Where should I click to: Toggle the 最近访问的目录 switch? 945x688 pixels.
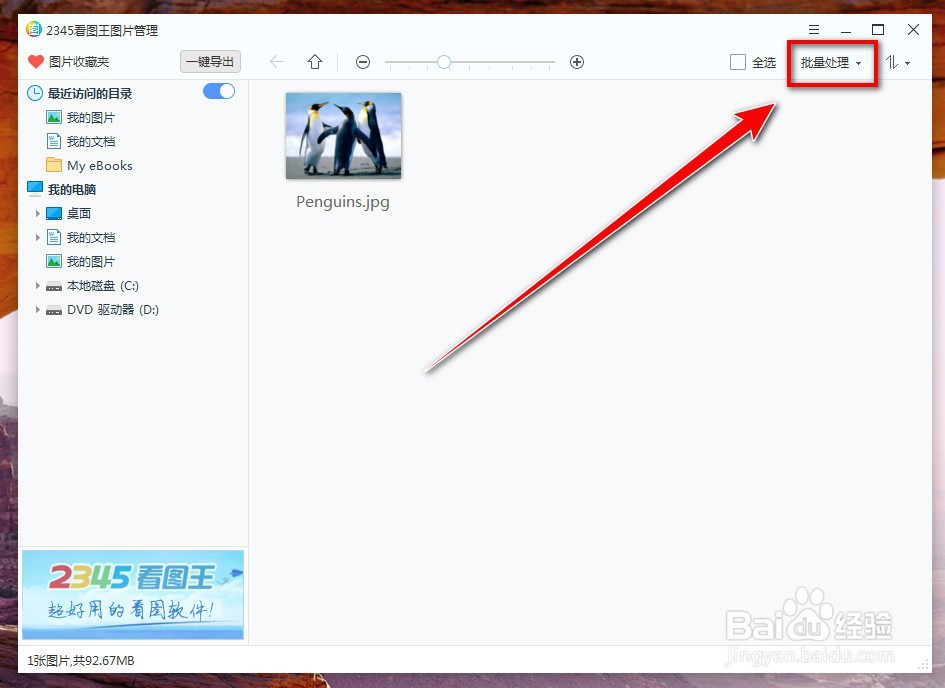219,91
